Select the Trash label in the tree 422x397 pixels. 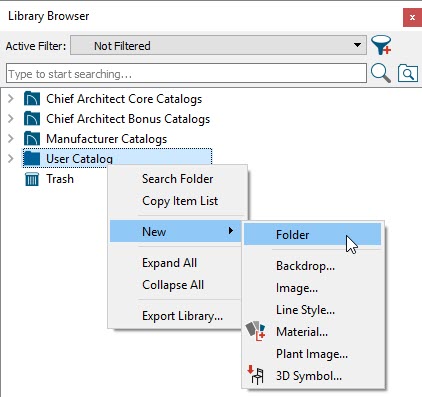click(x=60, y=179)
